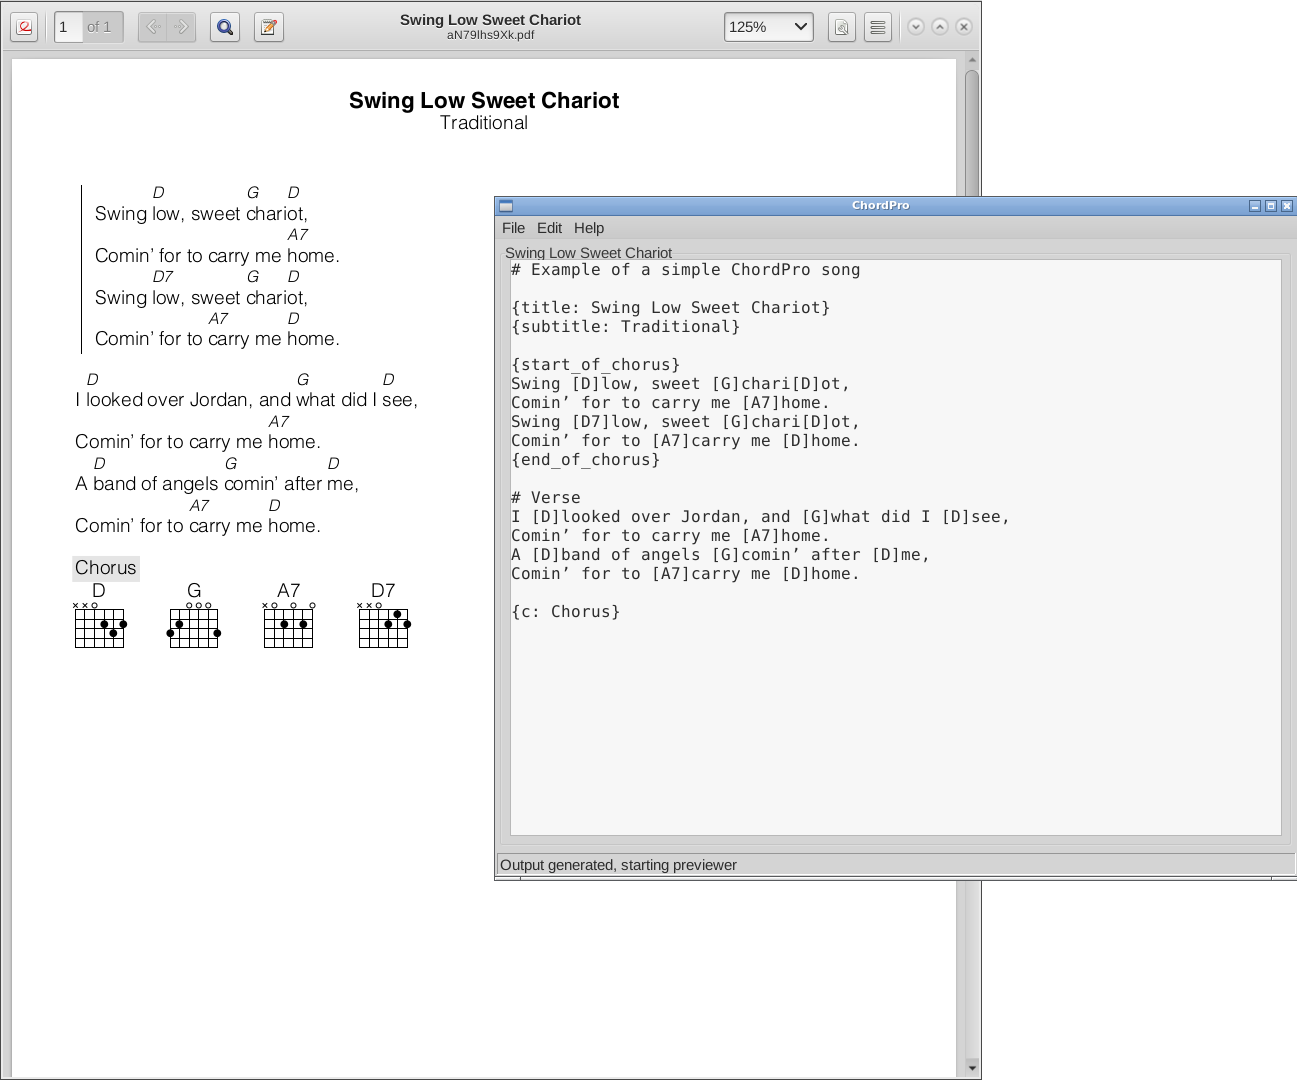Click the document icon in the PDF viewer toolbar

click(25, 27)
